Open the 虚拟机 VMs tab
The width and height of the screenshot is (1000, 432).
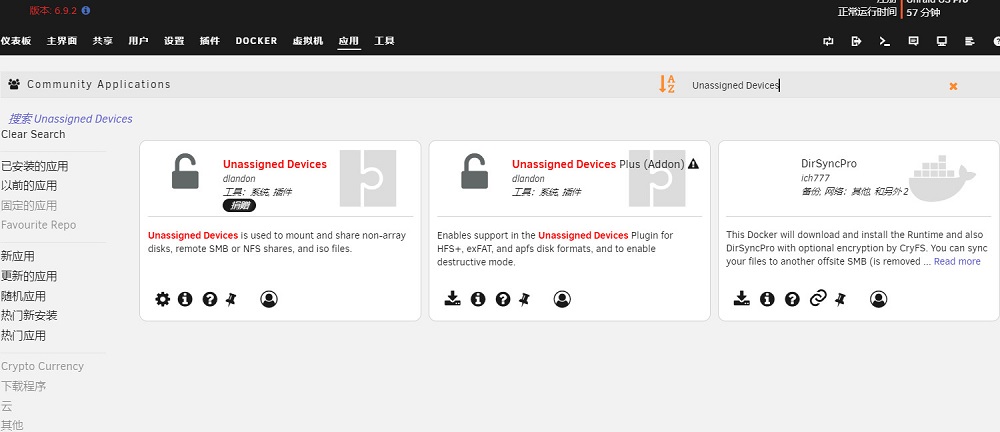click(308, 41)
